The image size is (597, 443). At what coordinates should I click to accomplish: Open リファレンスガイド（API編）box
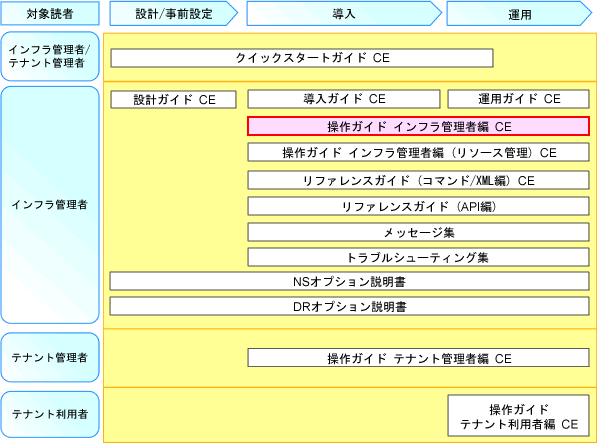[x=418, y=207]
